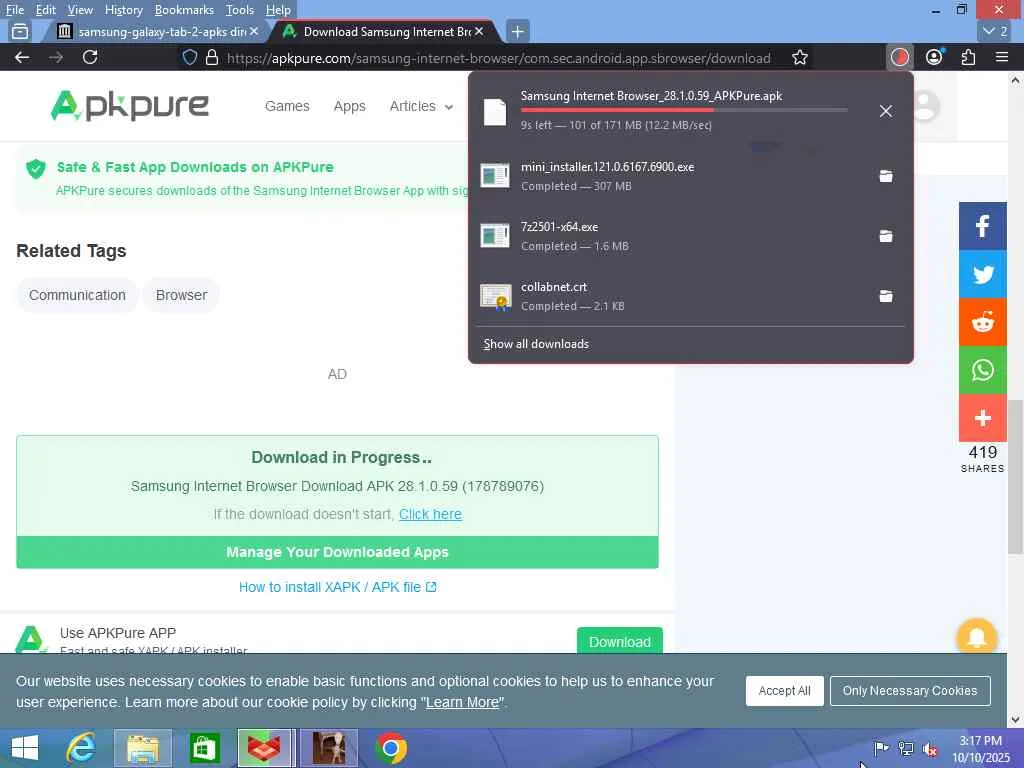The width and height of the screenshot is (1024, 768).
Task: Show 7z2501-x64.exe in folder
Action: pyautogui.click(x=886, y=236)
